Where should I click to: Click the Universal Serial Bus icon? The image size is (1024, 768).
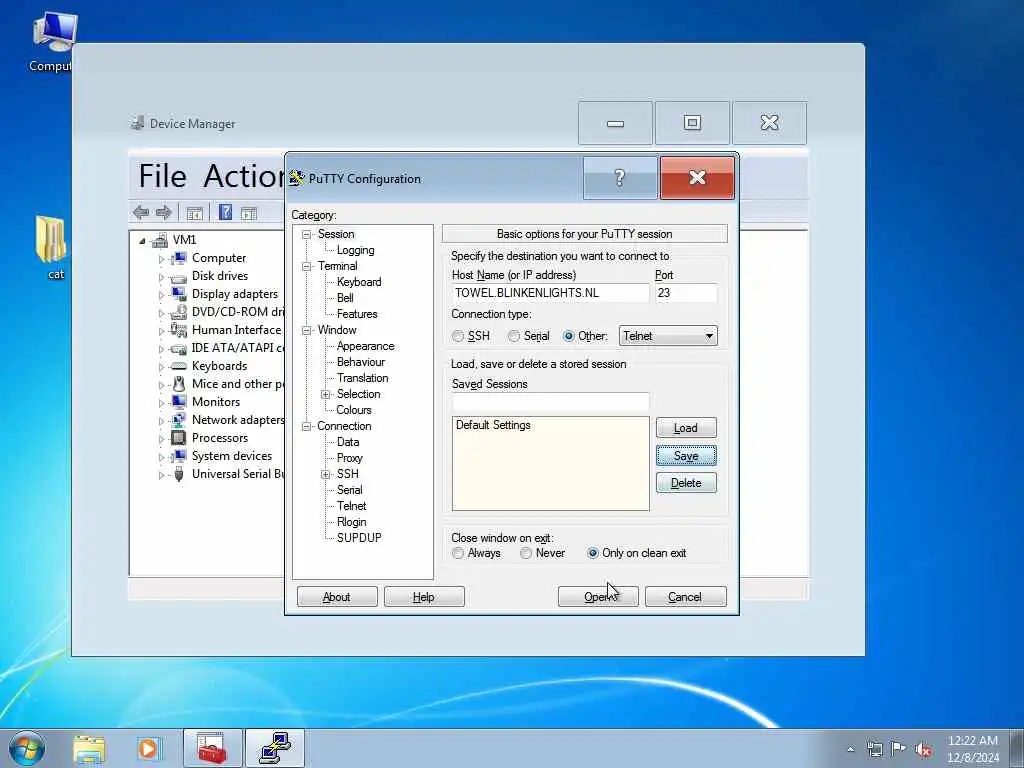178,474
